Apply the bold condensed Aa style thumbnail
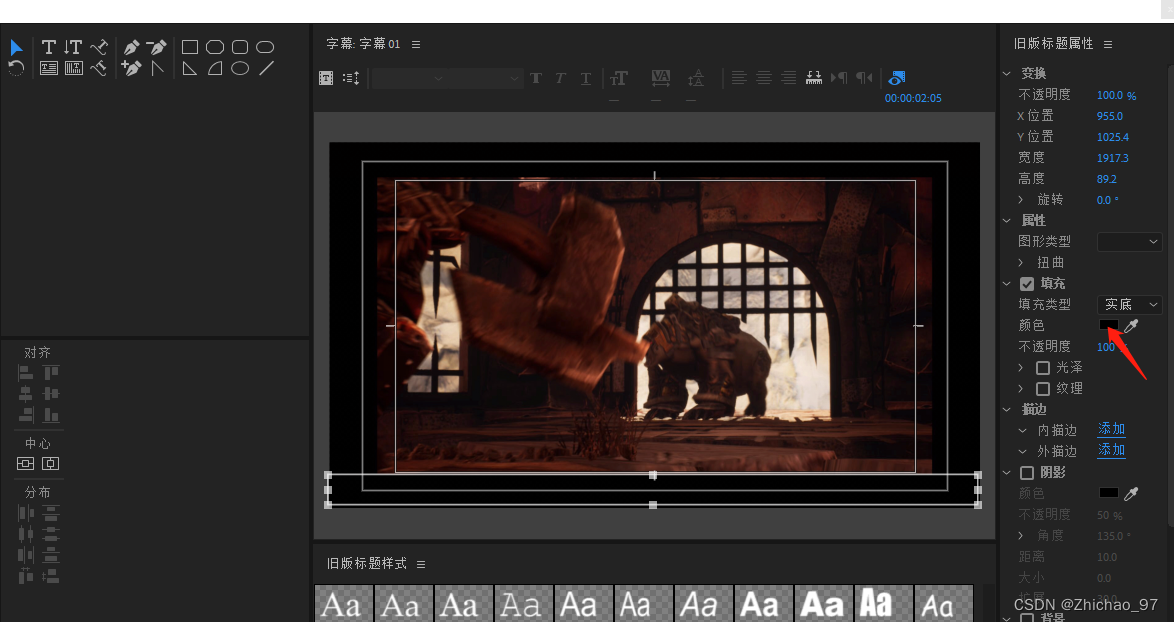Screen dimensions: 1174x622 tap(883, 603)
